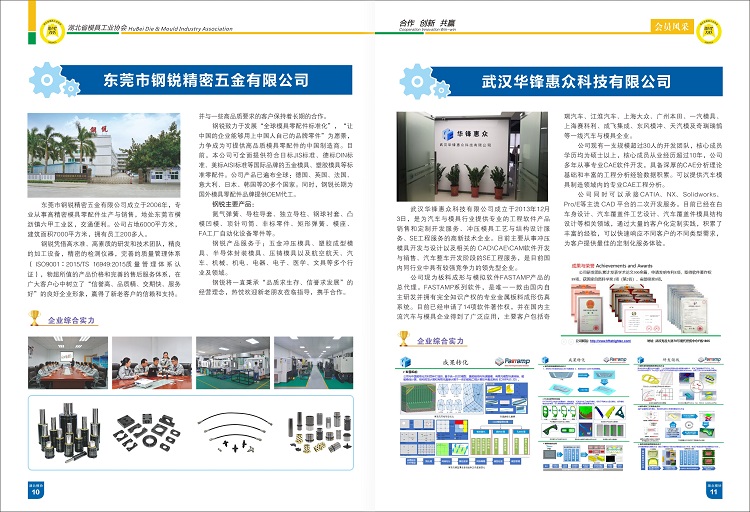Click the 武汉华锋惠众科技有限公司 title banner
The width and height of the screenshot is (750, 512).
566,80
